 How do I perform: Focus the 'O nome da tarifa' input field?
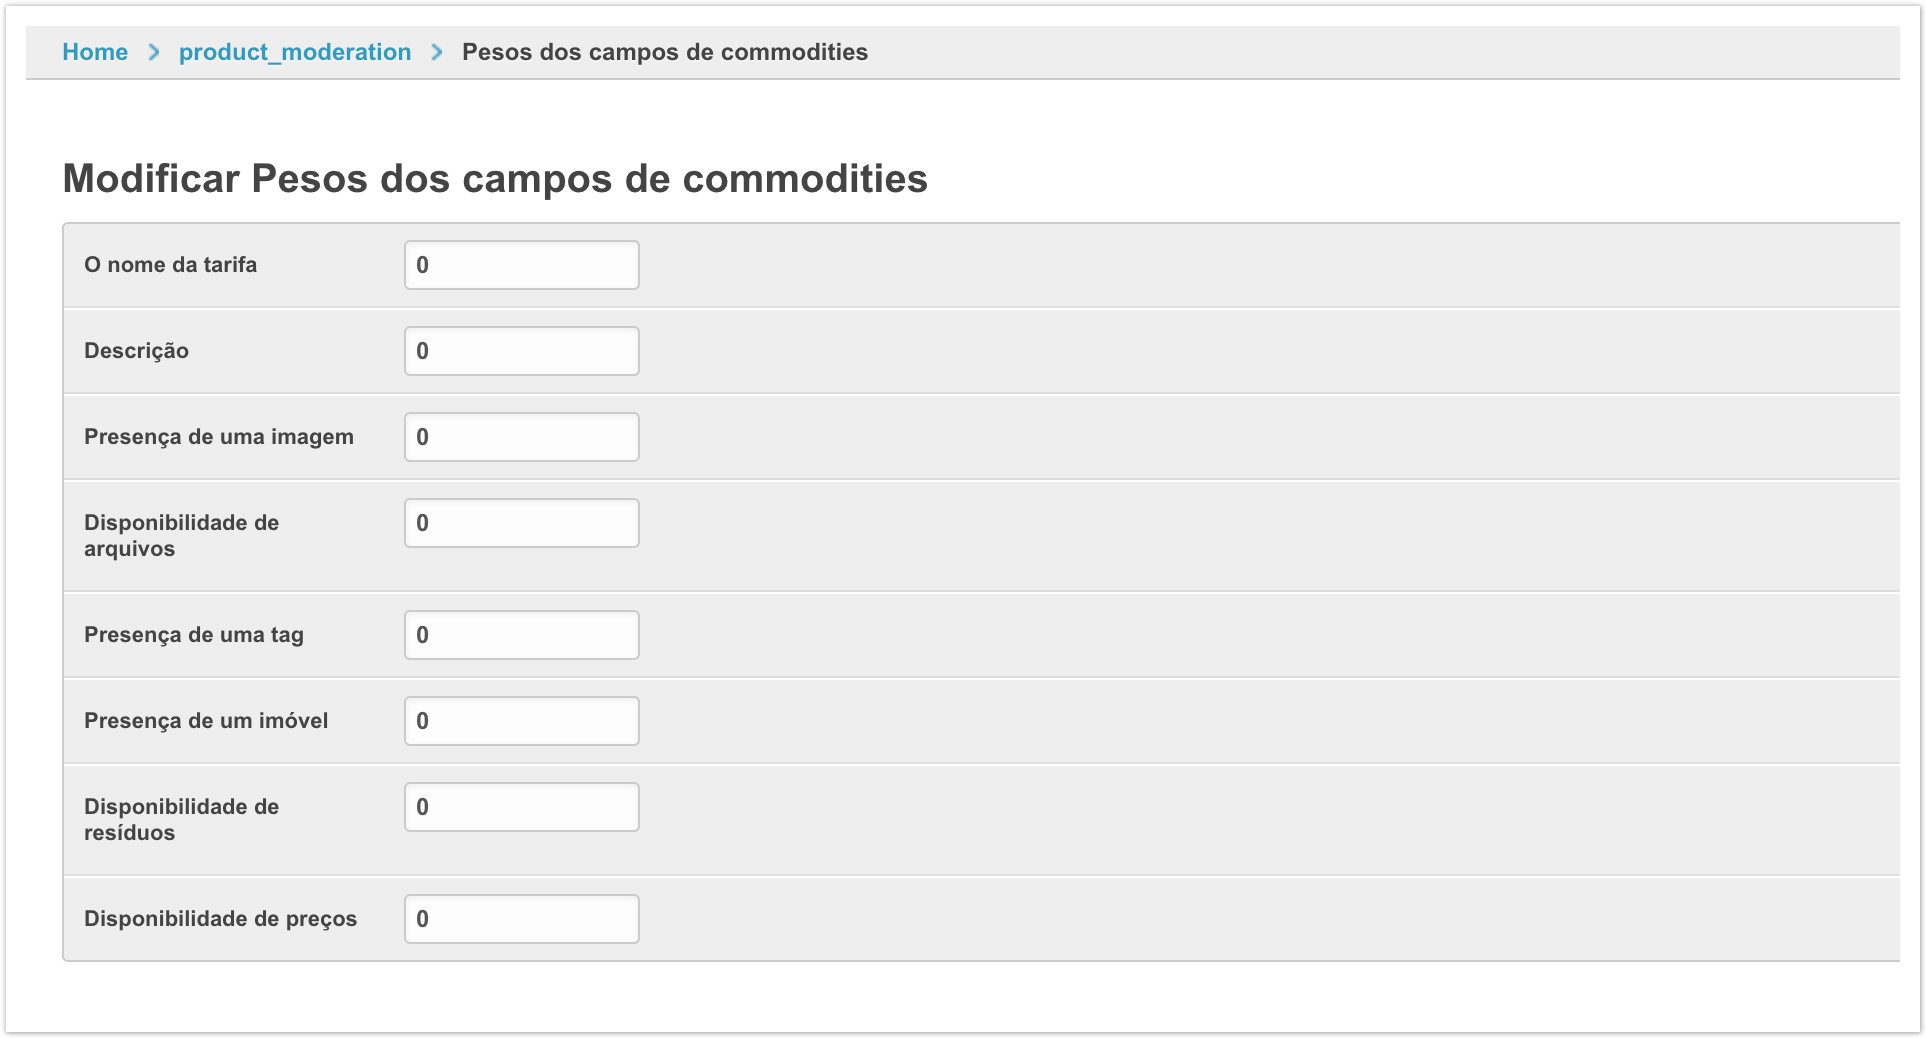(x=521, y=265)
